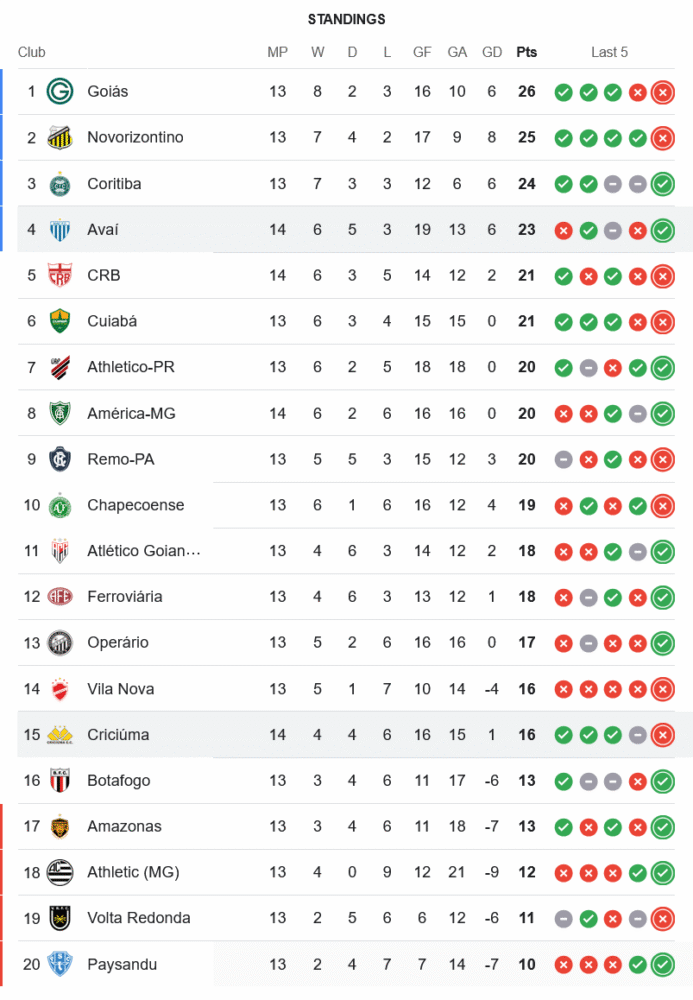693x1000 pixels.
Task: Click the Volta Redonda team name
Action: [x=139, y=918]
